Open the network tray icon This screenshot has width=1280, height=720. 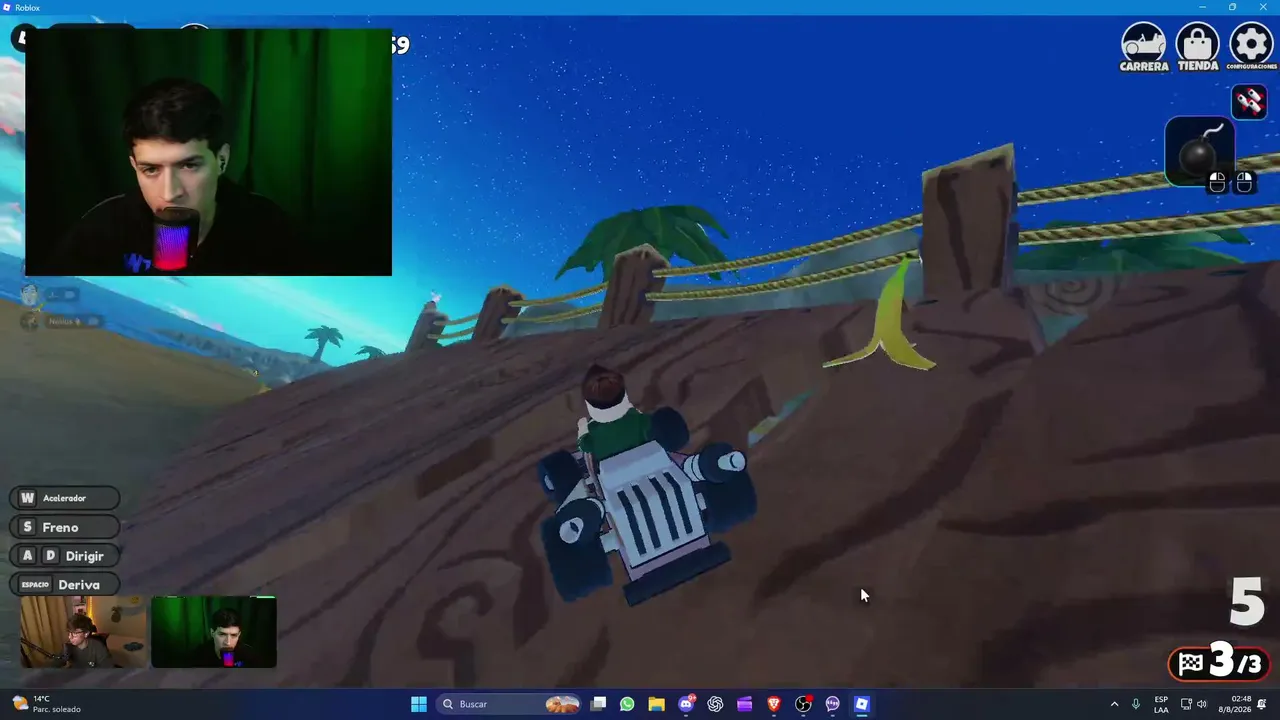coord(1186,704)
